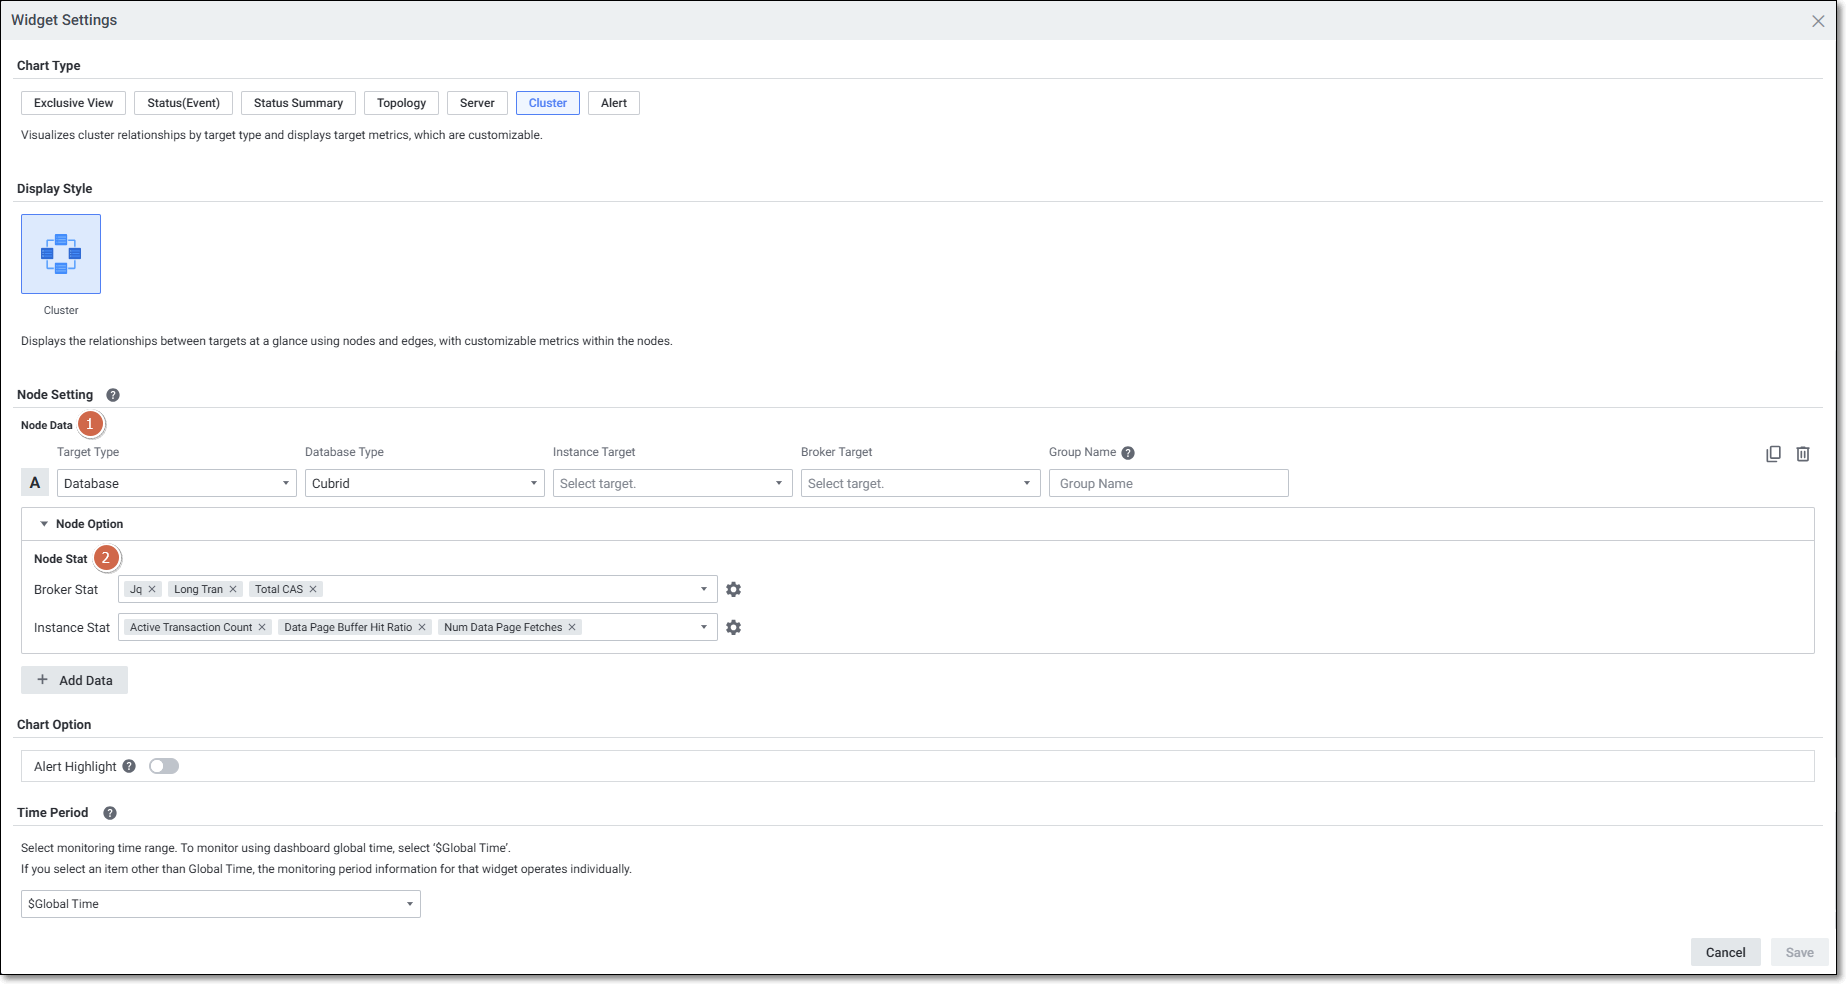The width and height of the screenshot is (1846, 984).
Task: Collapse the Node Option section
Action: click(44, 524)
